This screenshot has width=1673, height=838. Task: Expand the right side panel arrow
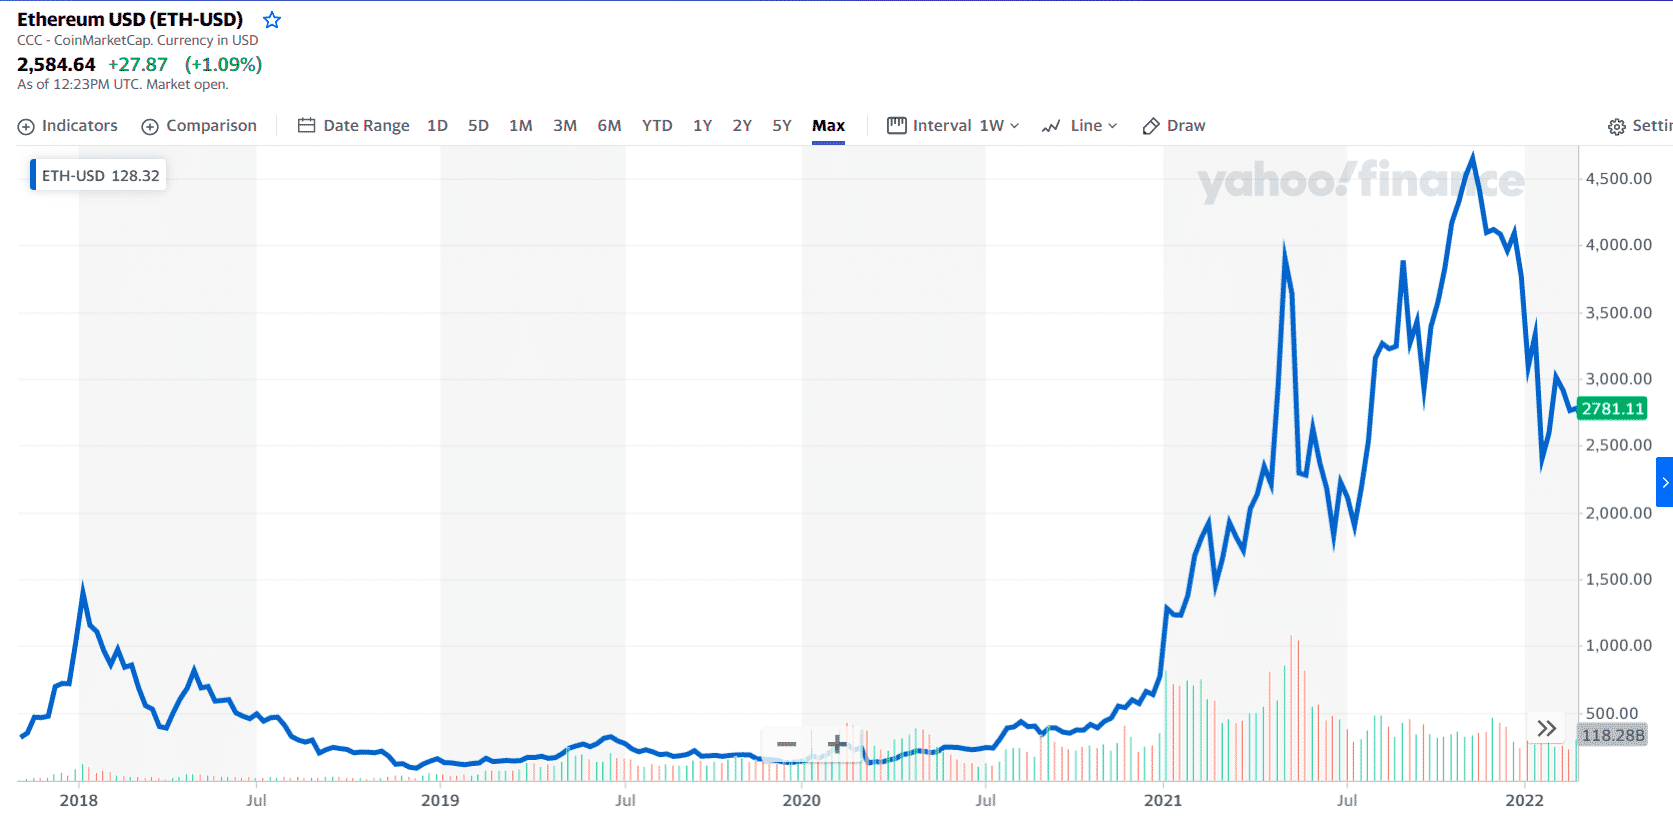click(1665, 482)
